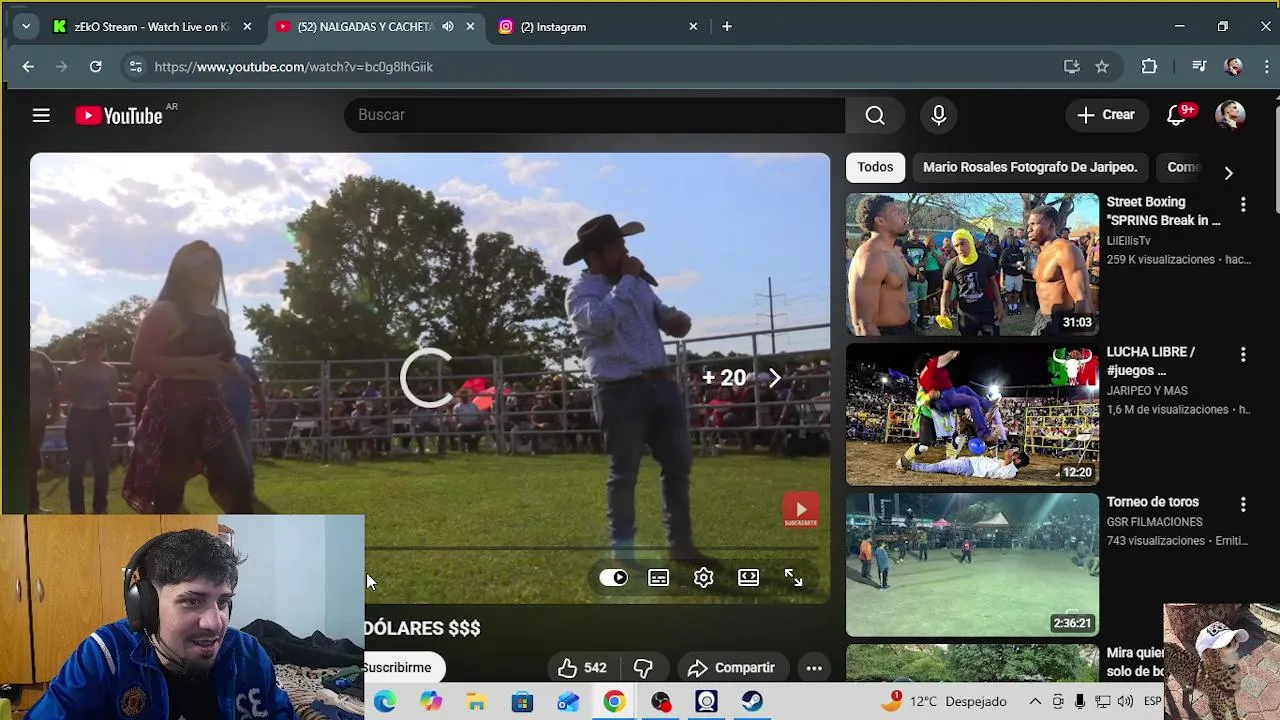Screen dimensions: 1280x720
Task: Click the Suscríbete watermark in video
Action: [x=800, y=510]
